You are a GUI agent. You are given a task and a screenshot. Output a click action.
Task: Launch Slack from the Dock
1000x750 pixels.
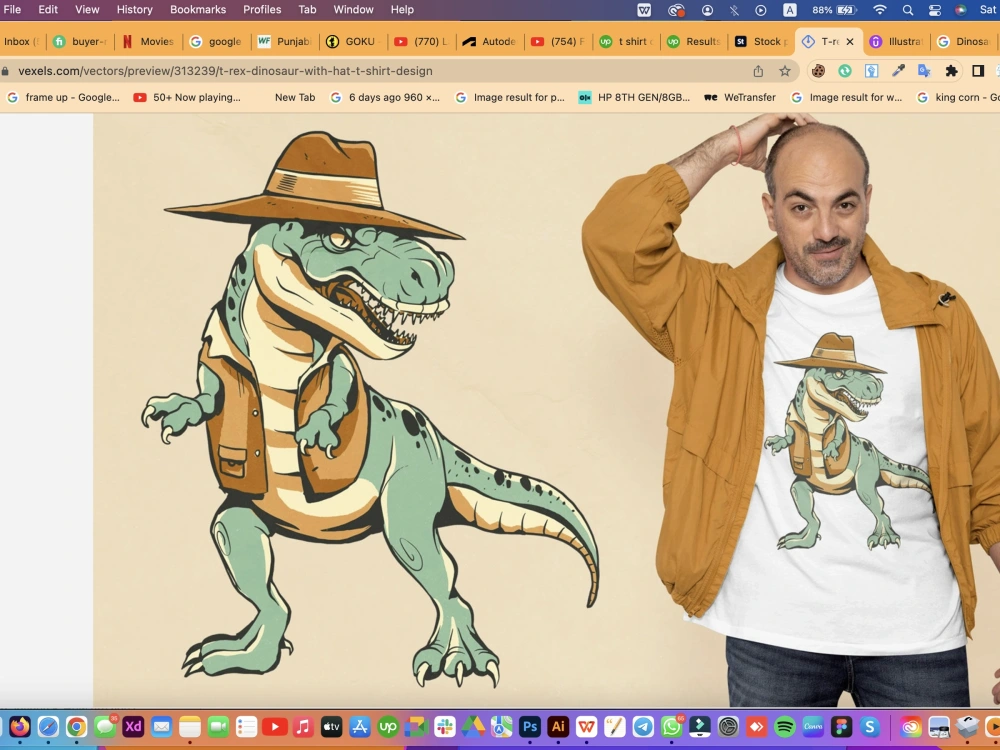[x=445, y=726]
